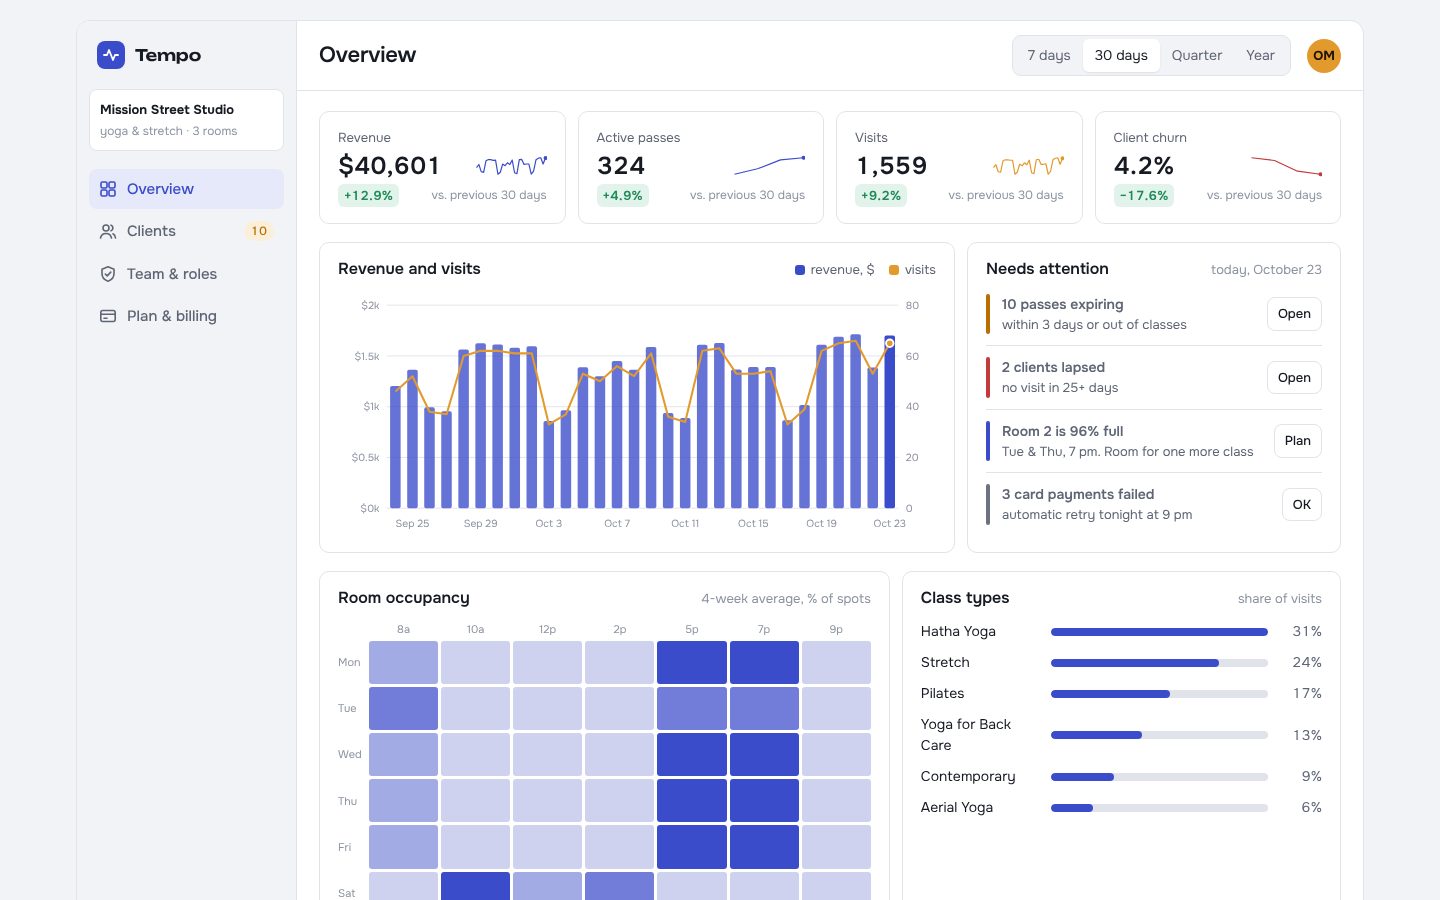
Task: Open Plan & billing section
Action: point(186,316)
